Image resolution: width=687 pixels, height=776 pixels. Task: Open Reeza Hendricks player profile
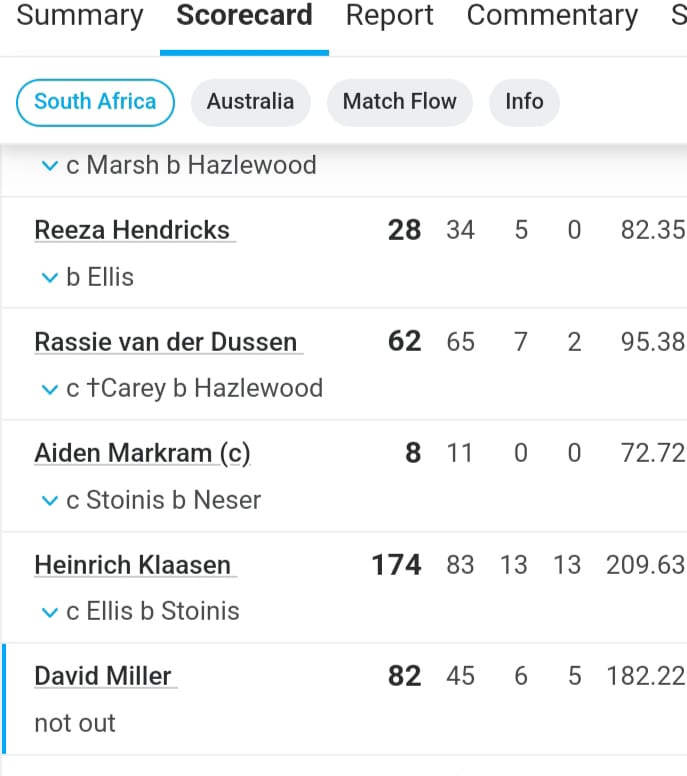click(132, 230)
